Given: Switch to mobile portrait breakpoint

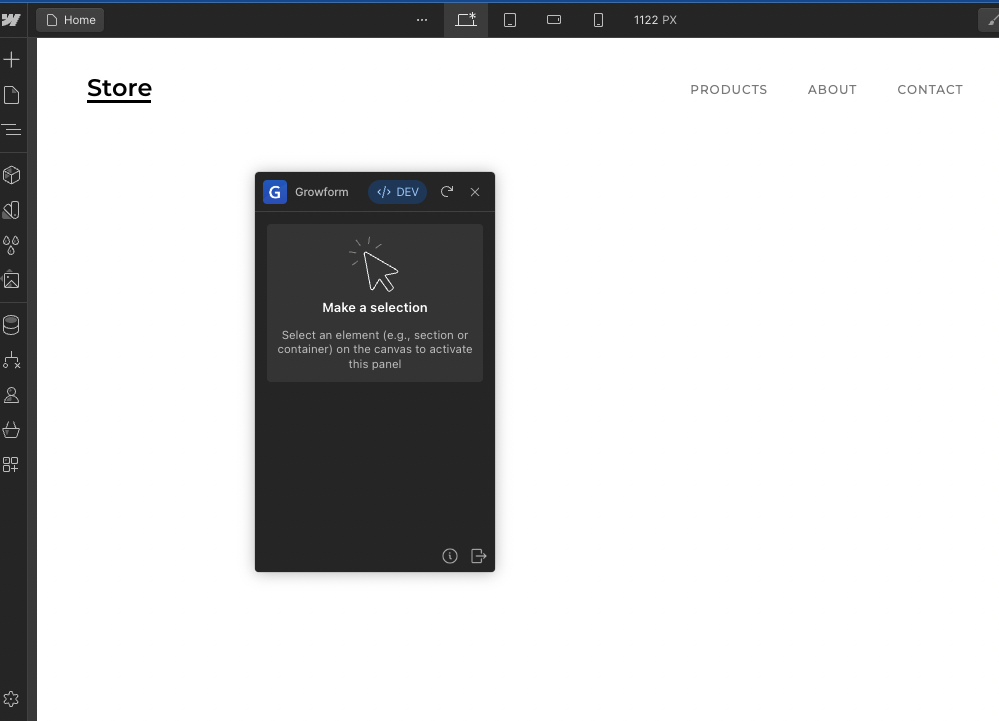Looking at the screenshot, I should tap(598, 20).
